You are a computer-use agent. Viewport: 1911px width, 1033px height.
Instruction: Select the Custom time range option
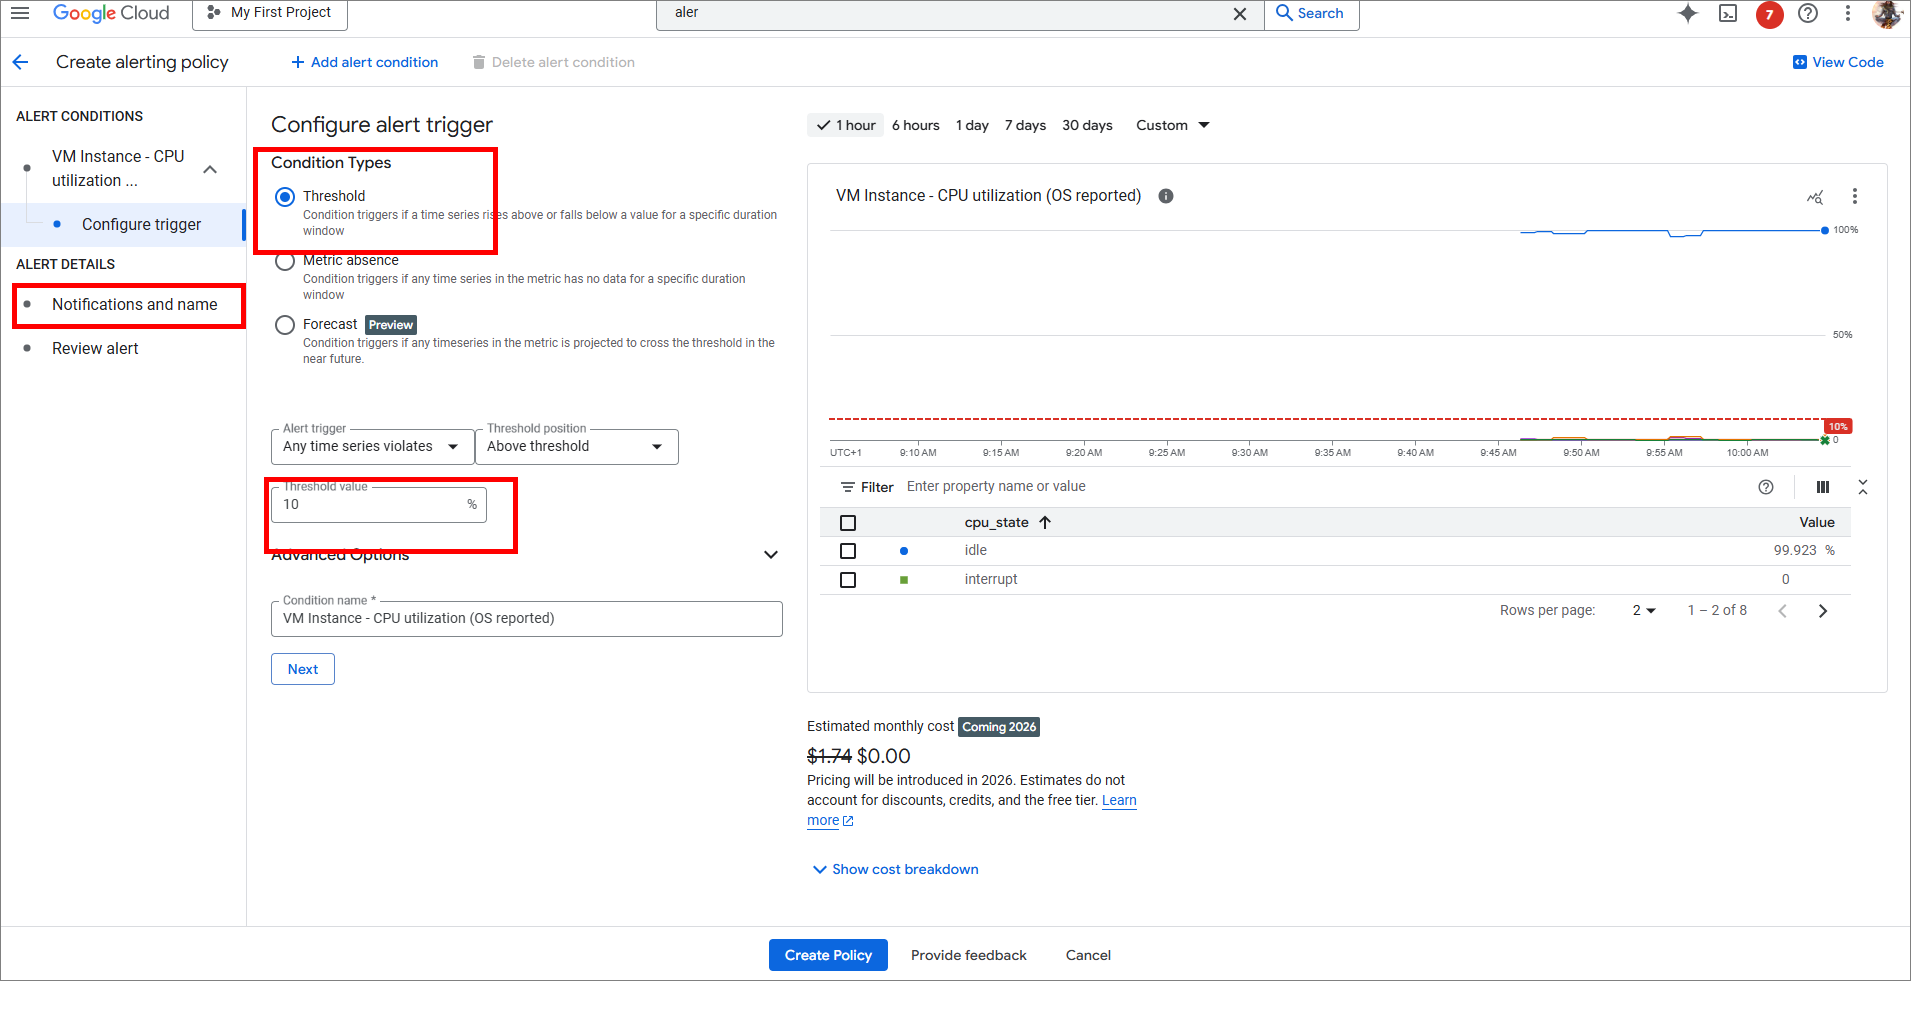click(1170, 125)
